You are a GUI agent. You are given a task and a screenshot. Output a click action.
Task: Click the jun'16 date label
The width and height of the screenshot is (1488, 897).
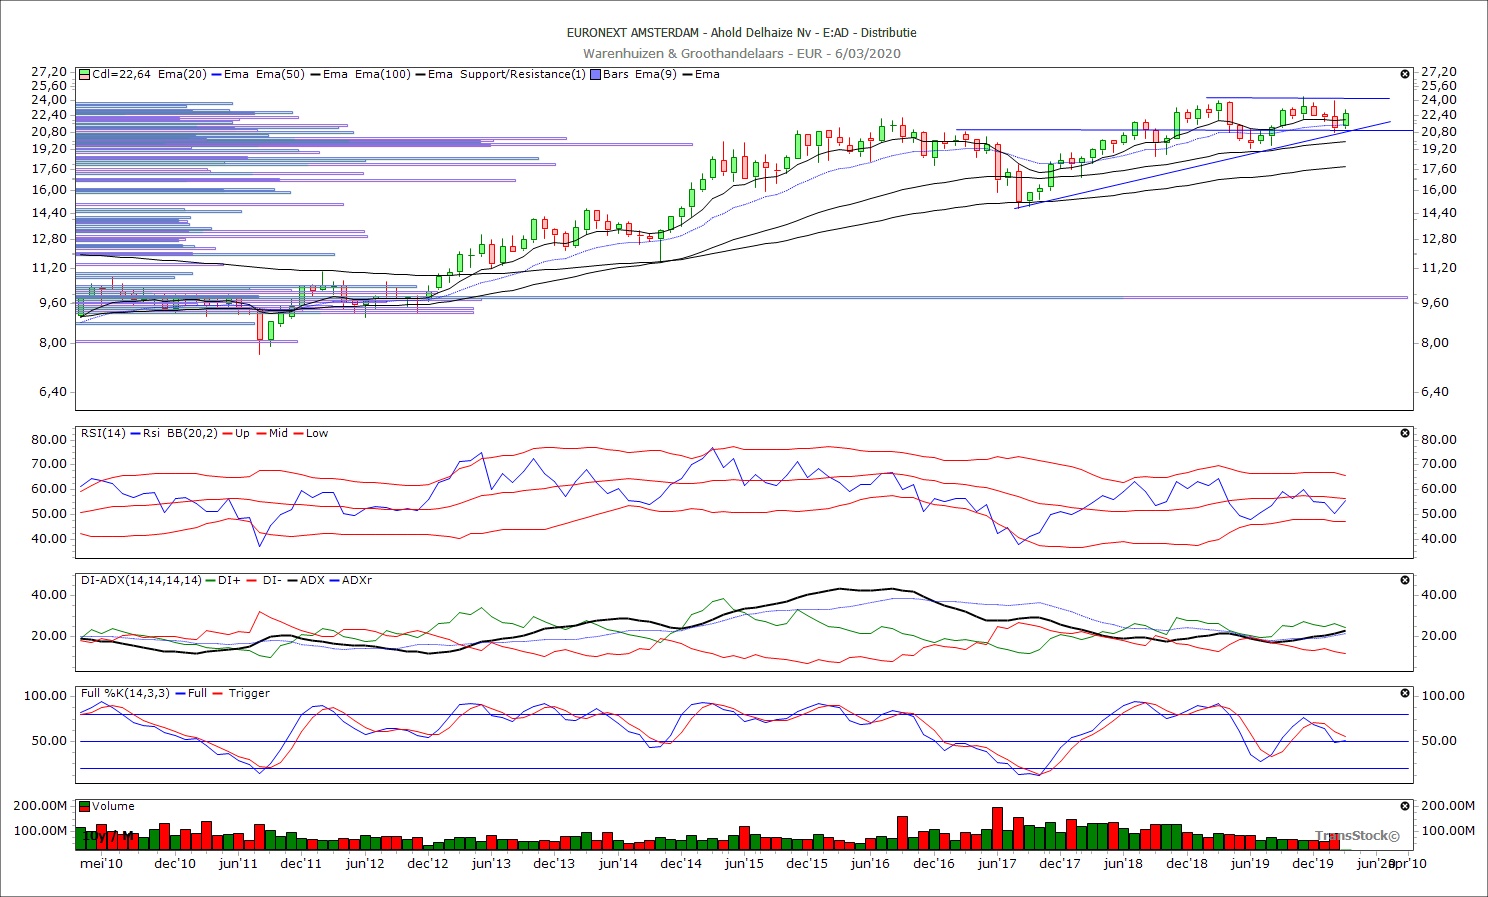click(x=870, y=864)
